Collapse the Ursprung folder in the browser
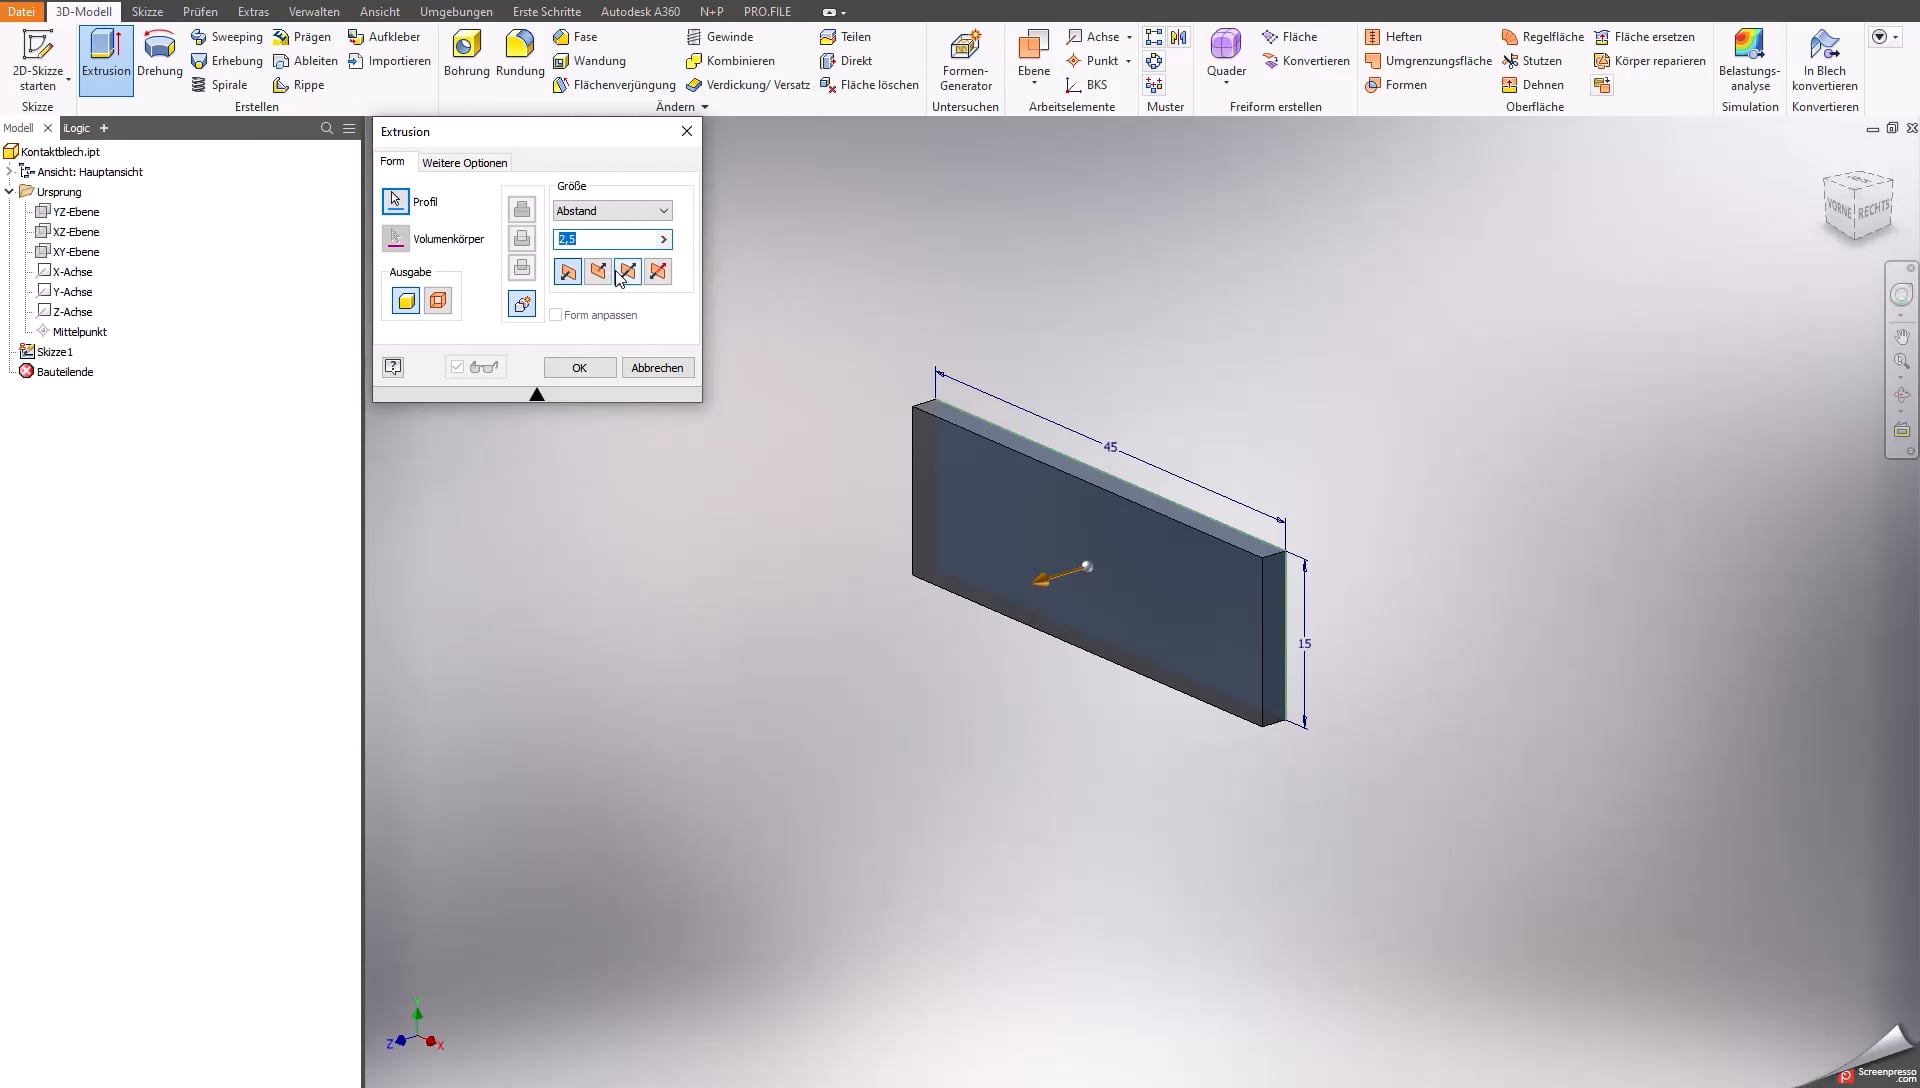 [8, 191]
